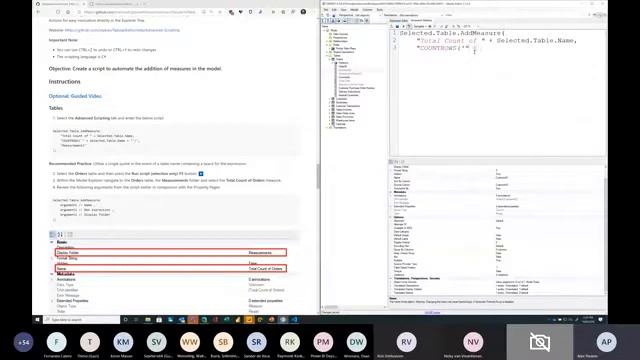The height and width of the screenshot is (360, 640).
Task: Click the icon right of the Run script icon
Action: pos(409,27)
